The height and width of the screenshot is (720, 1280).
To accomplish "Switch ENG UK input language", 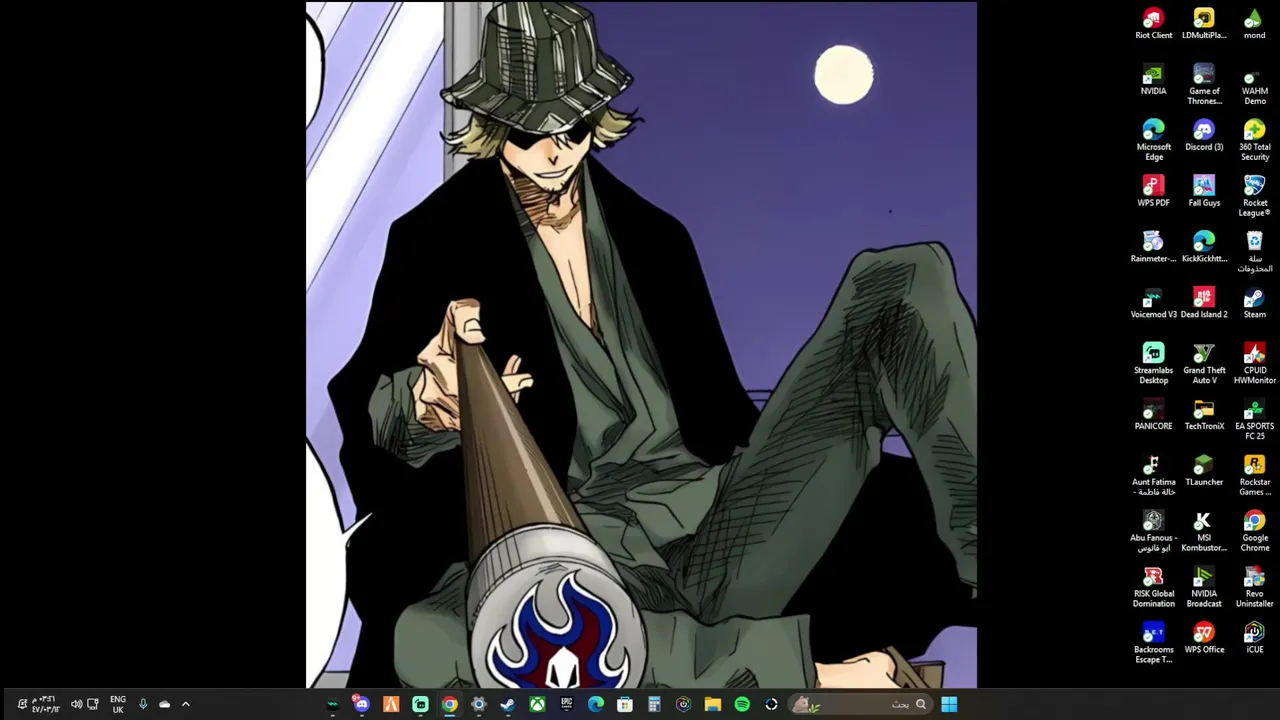I will click(118, 704).
